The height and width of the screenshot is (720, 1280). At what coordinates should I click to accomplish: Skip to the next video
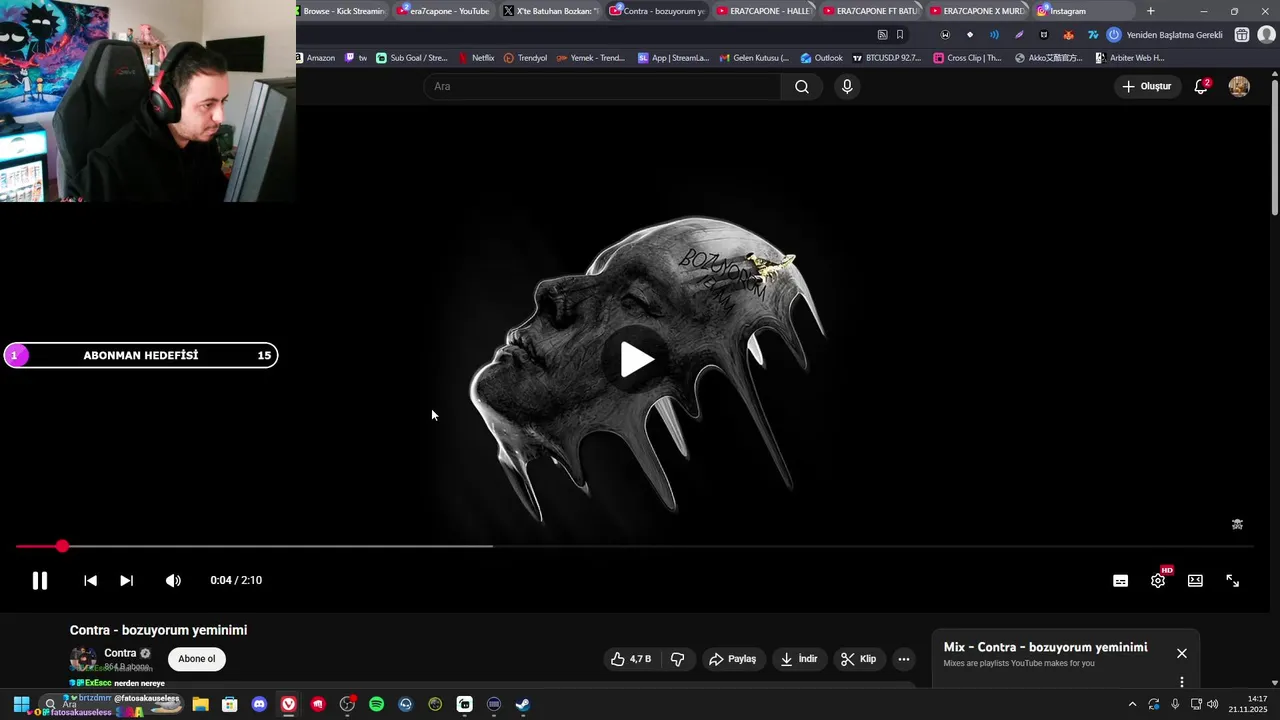(x=126, y=580)
